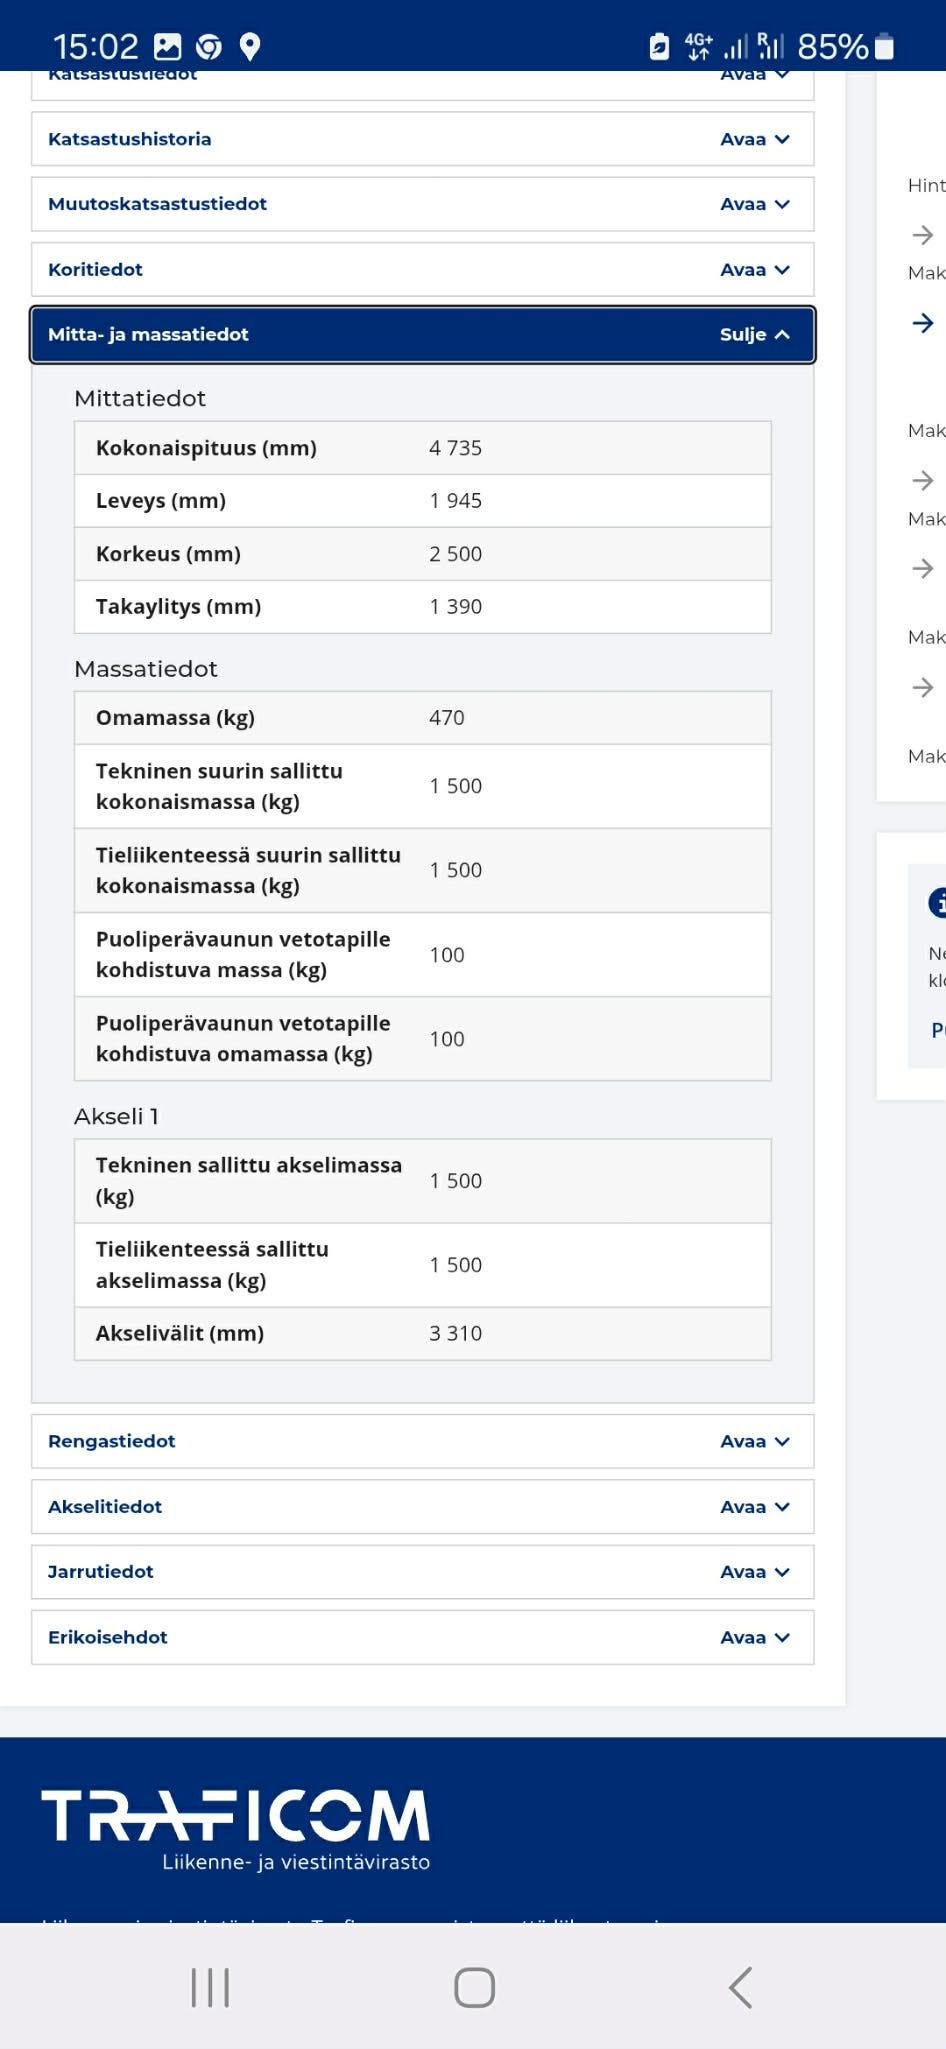
Task: Click the Tieliikenteessä sallittu akselimassa label
Action: (212, 1265)
